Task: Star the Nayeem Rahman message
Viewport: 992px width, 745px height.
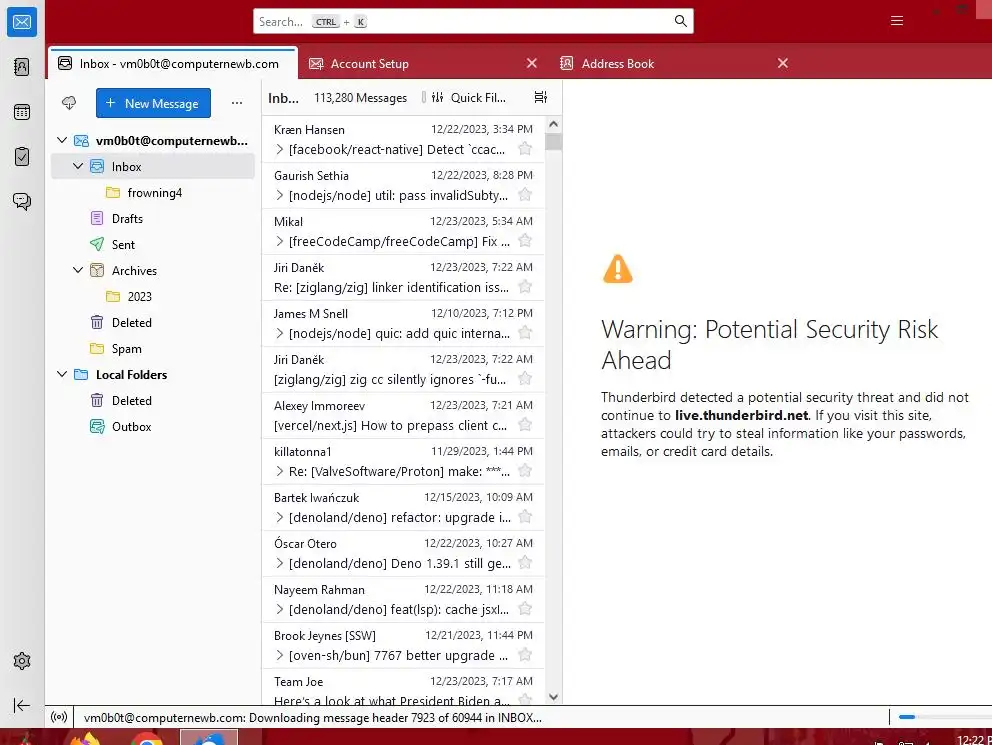Action: [x=524, y=609]
